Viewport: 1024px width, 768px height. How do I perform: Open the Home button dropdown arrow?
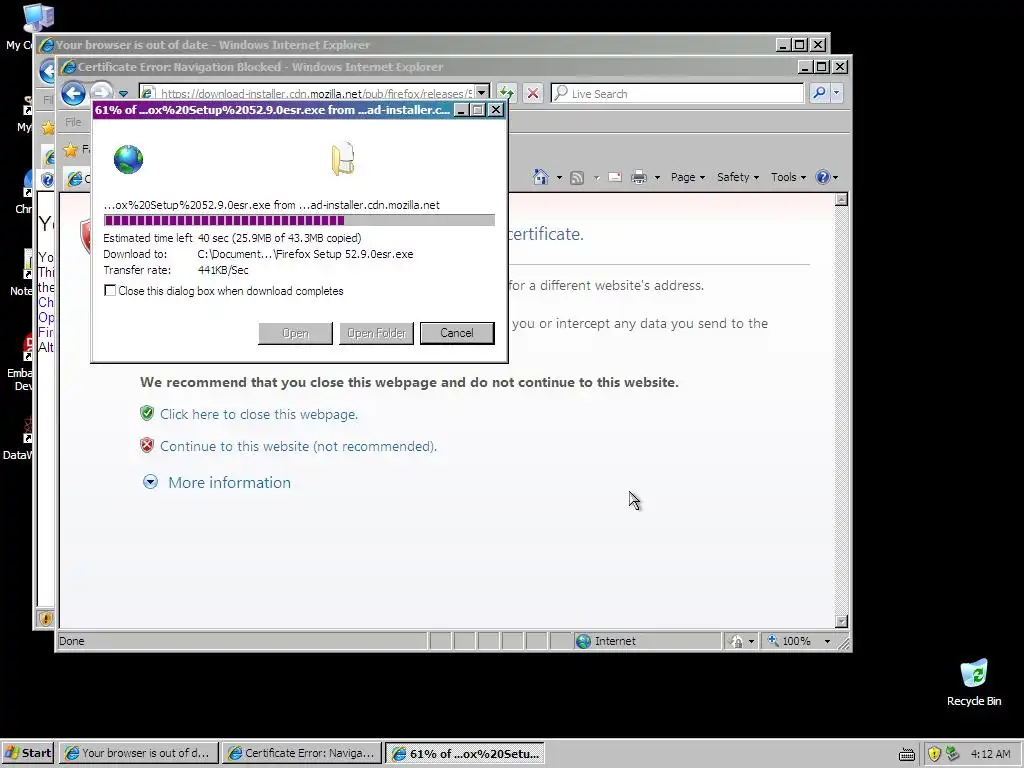[x=559, y=178]
